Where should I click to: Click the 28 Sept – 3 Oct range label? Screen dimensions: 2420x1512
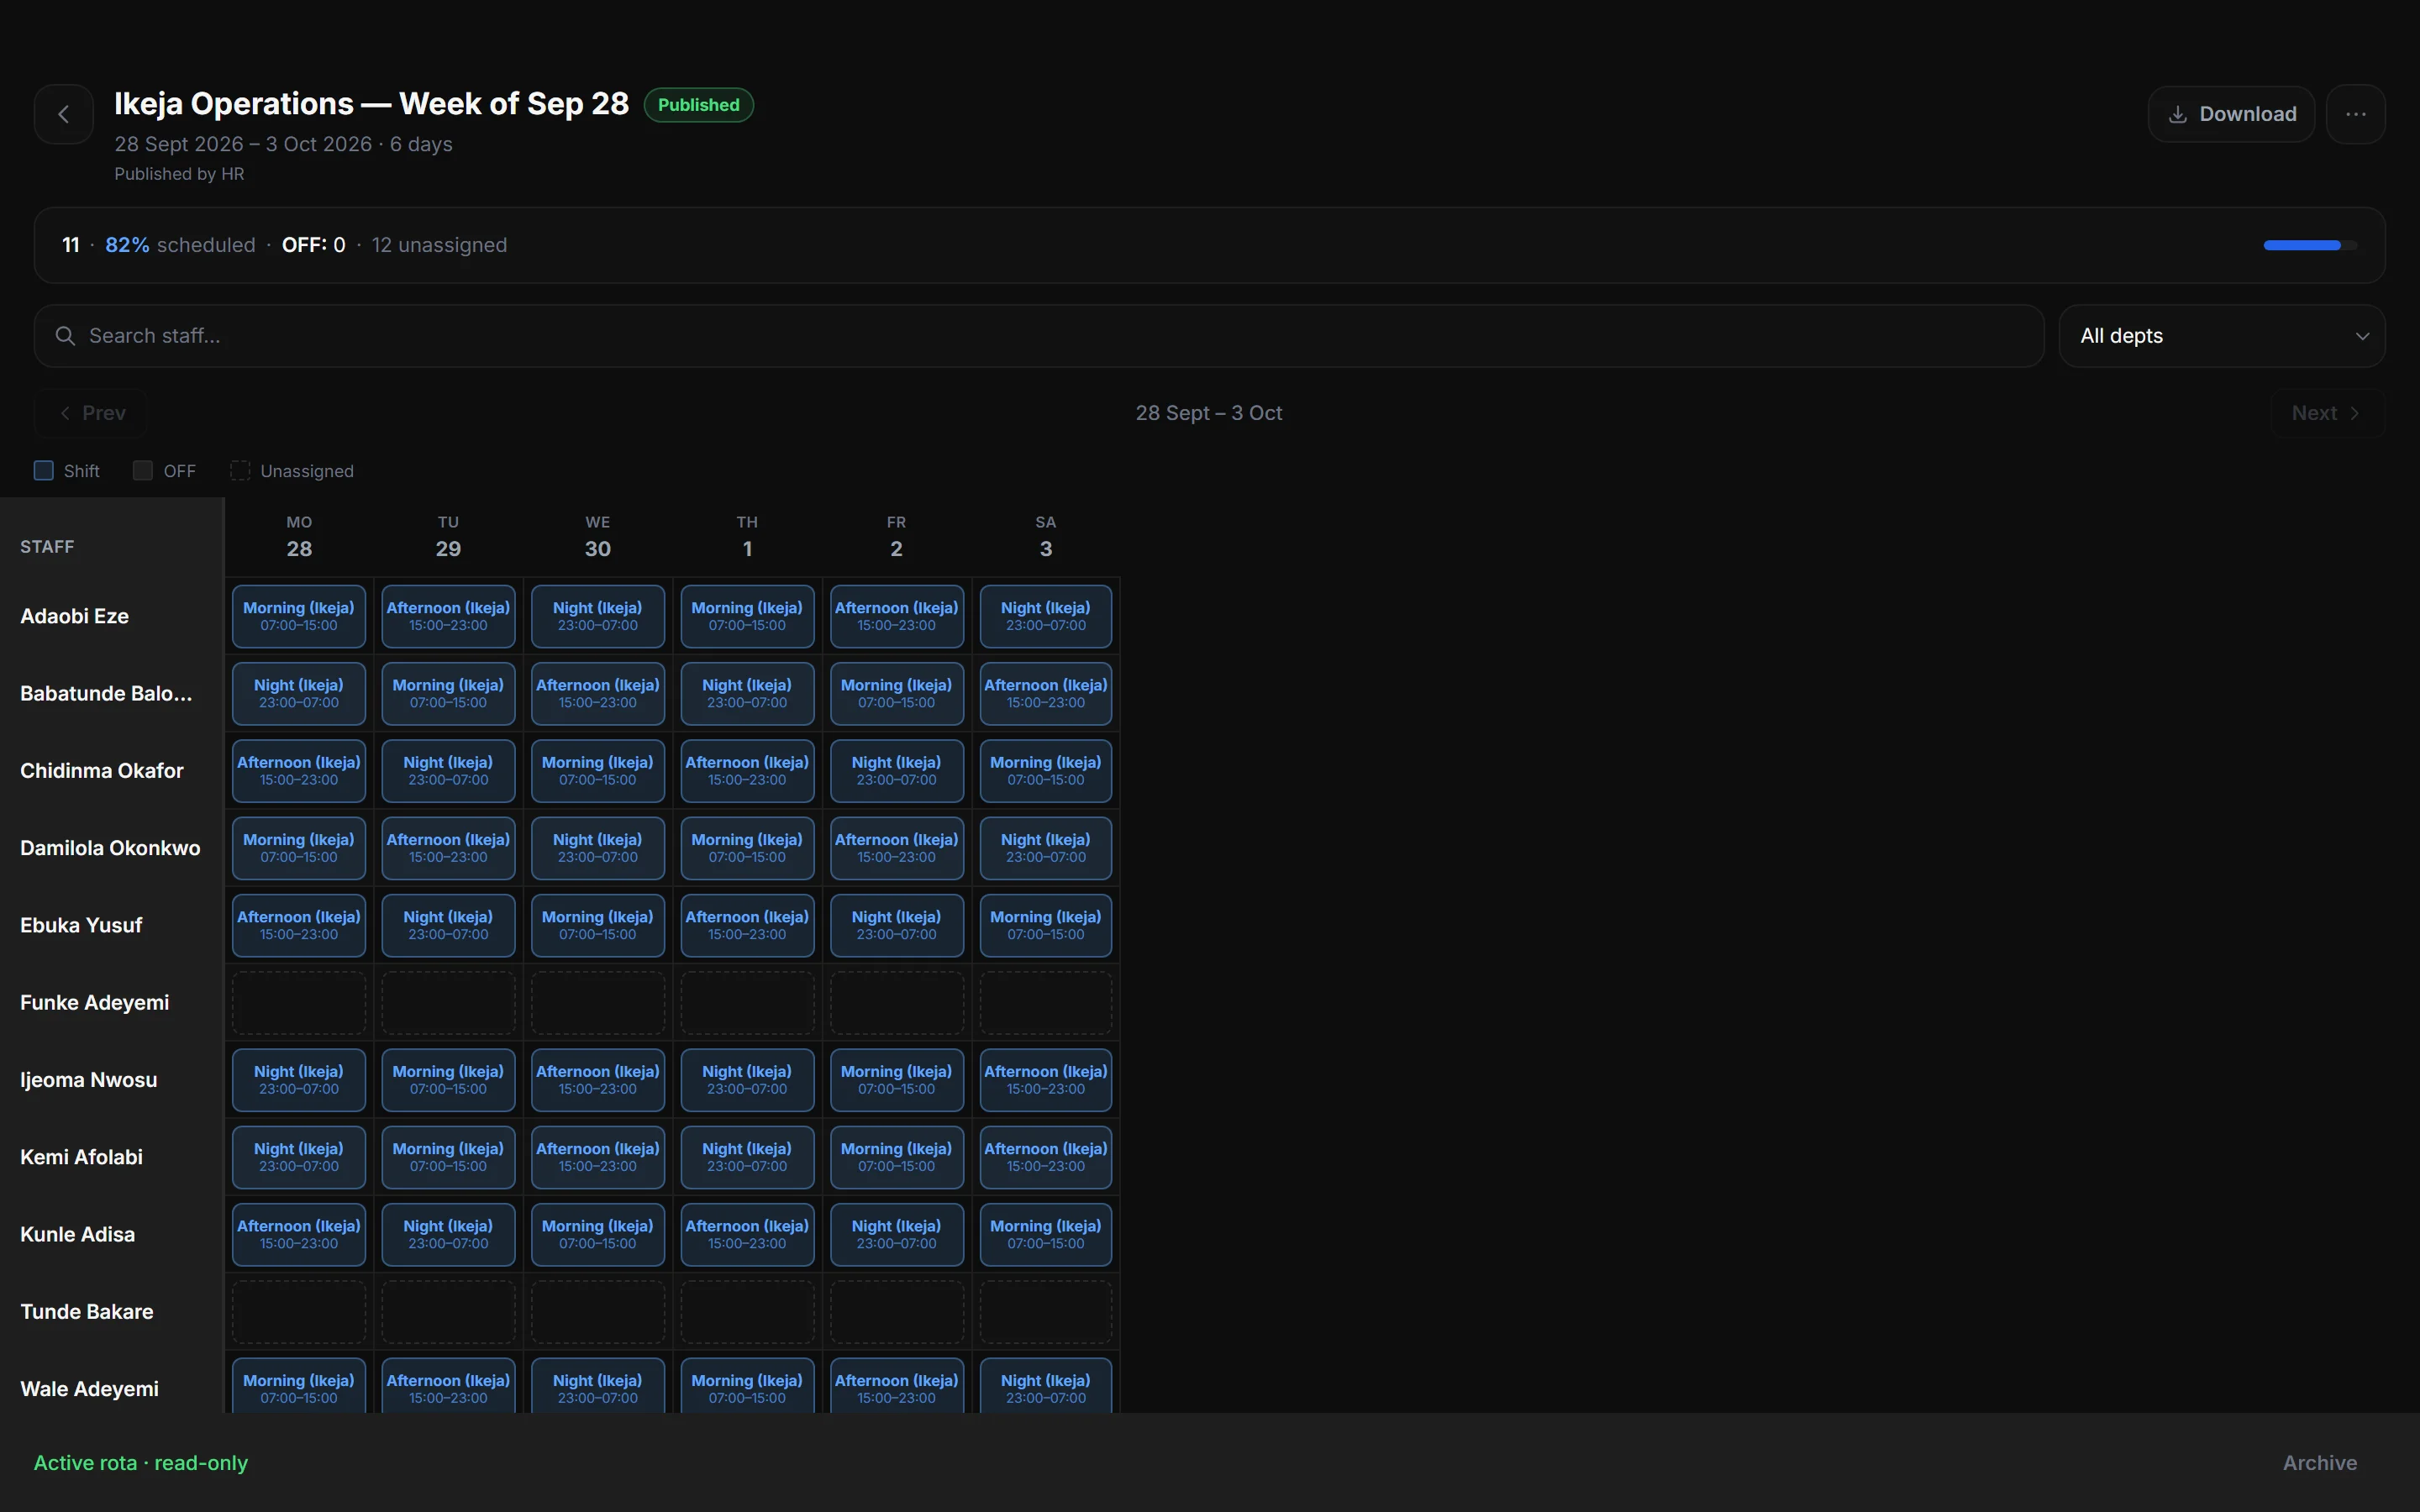[x=1209, y=413]
